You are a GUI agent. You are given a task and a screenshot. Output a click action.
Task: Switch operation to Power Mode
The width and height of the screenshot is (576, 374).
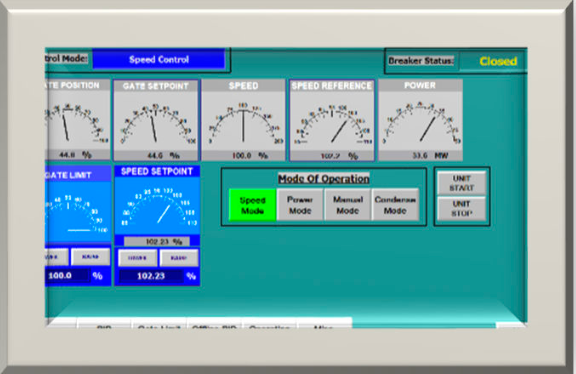pos(300,205)
